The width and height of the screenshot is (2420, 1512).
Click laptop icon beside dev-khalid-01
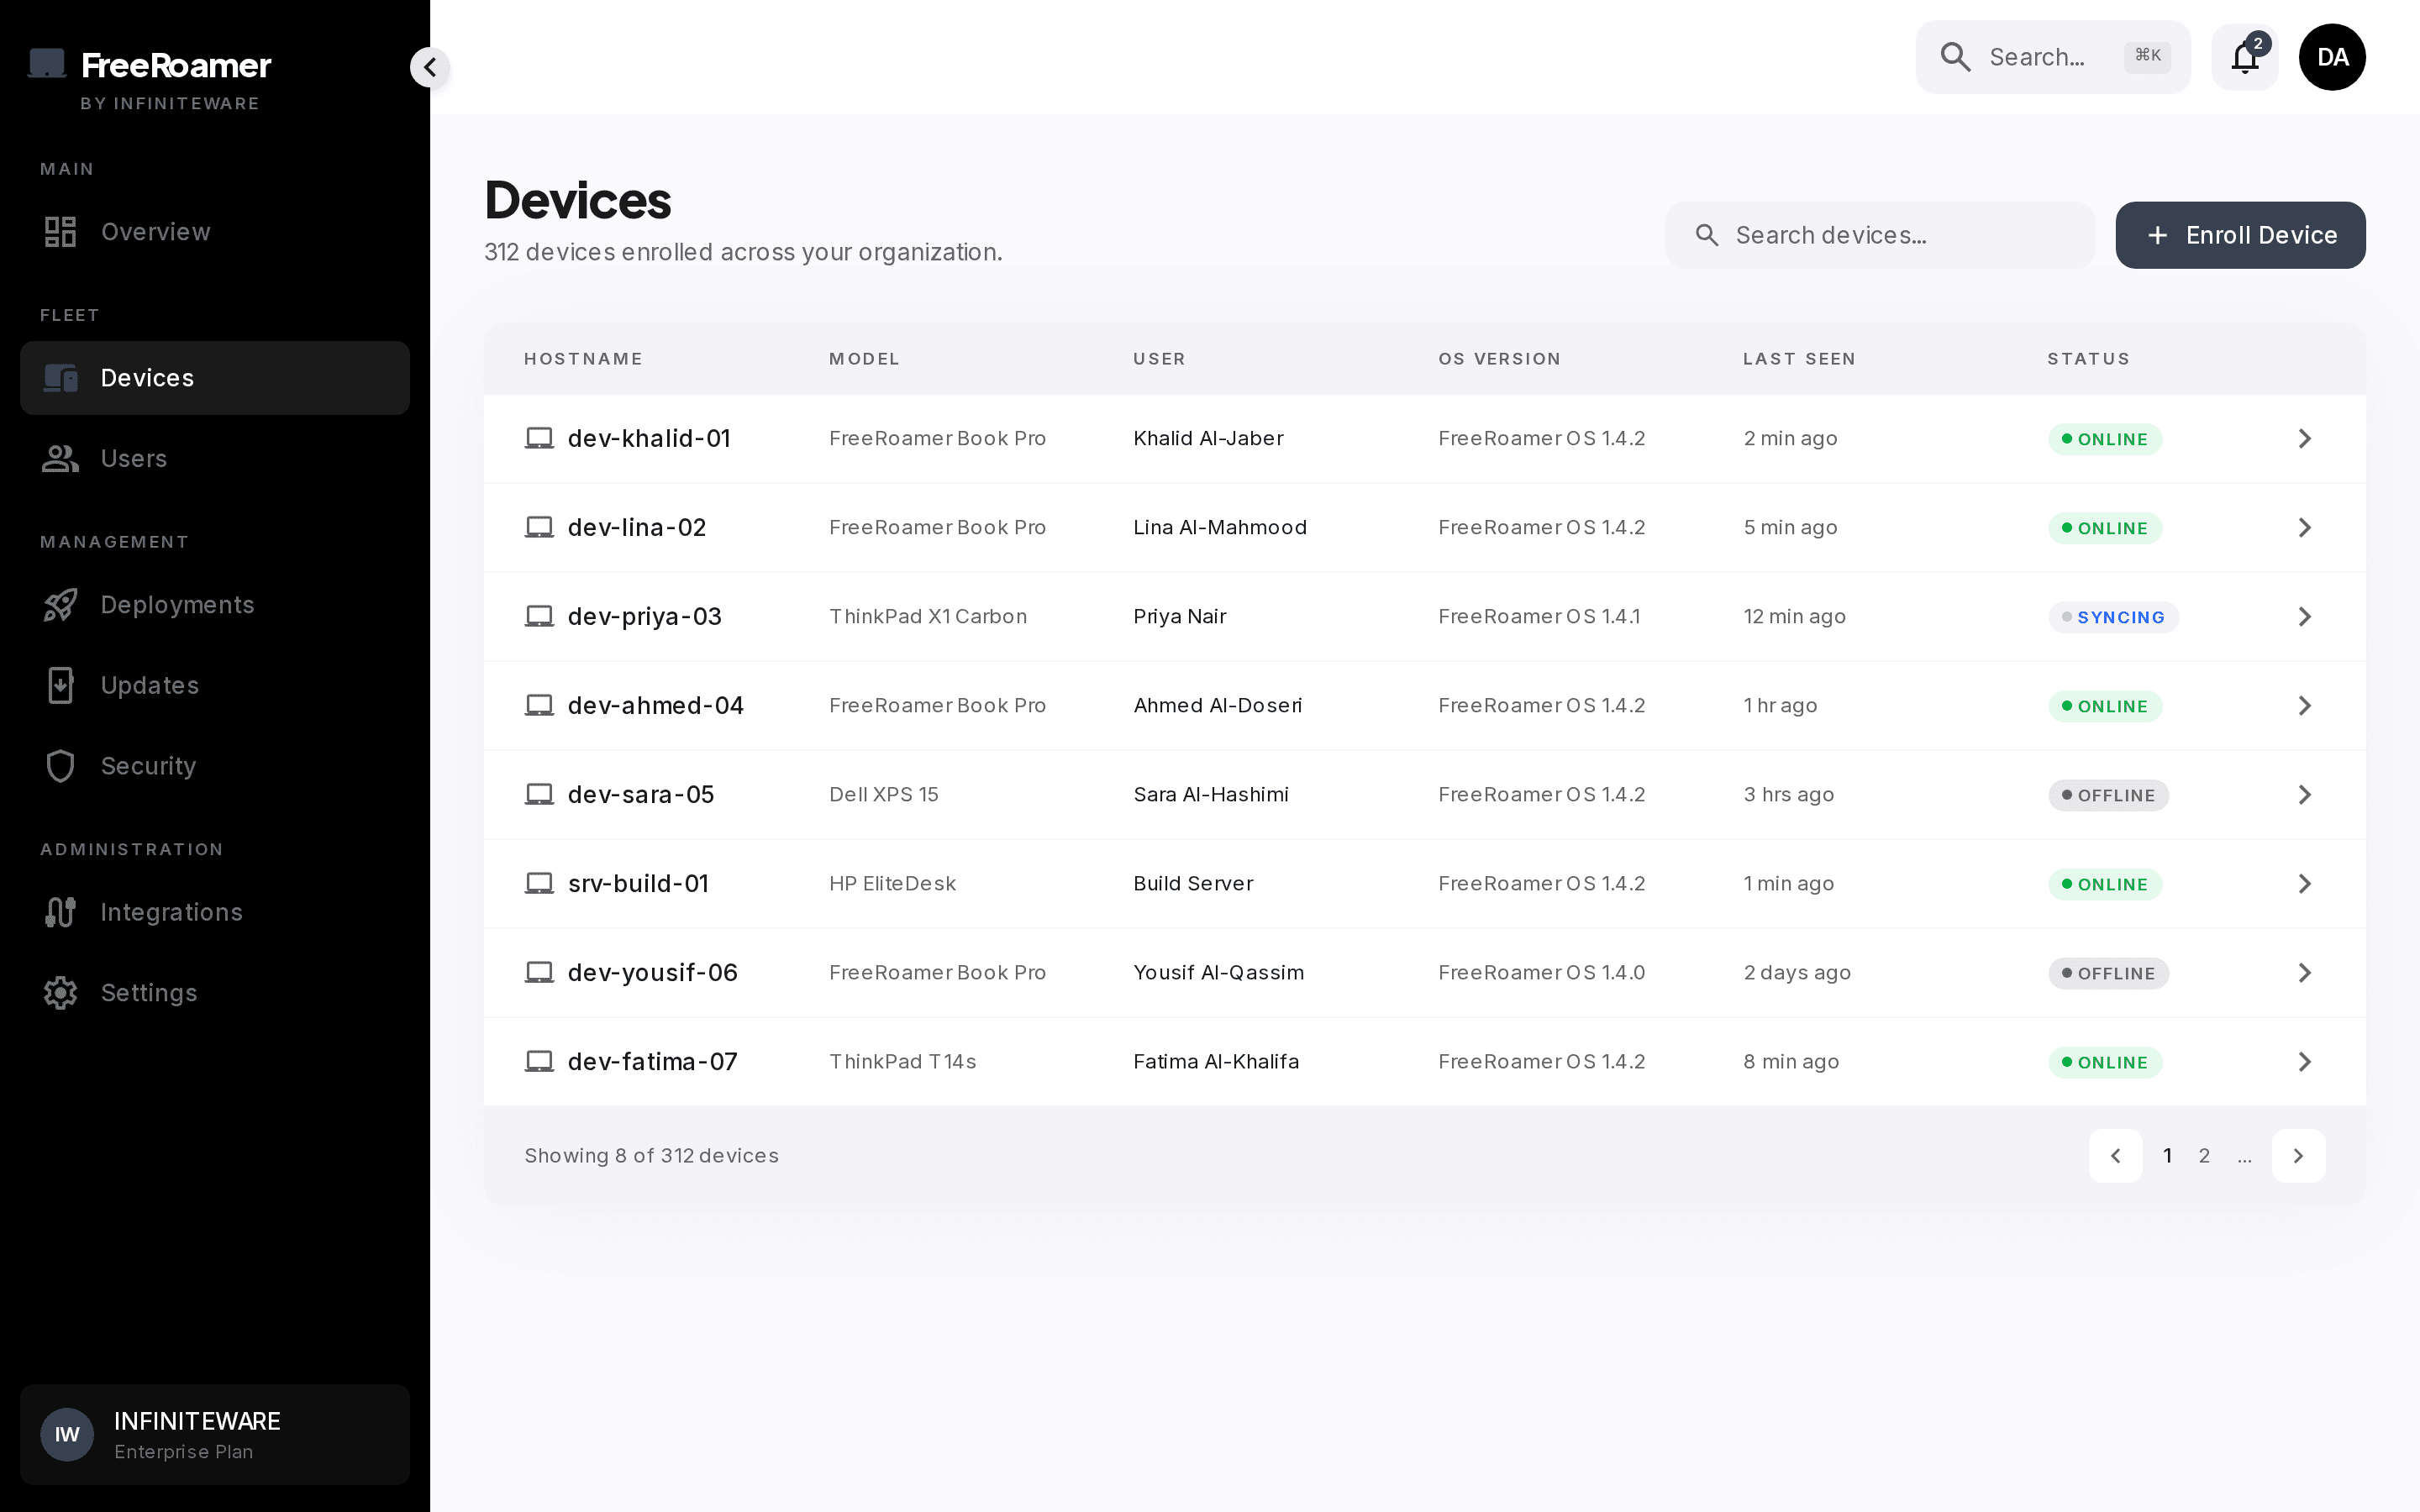click(x=539, y=438)
